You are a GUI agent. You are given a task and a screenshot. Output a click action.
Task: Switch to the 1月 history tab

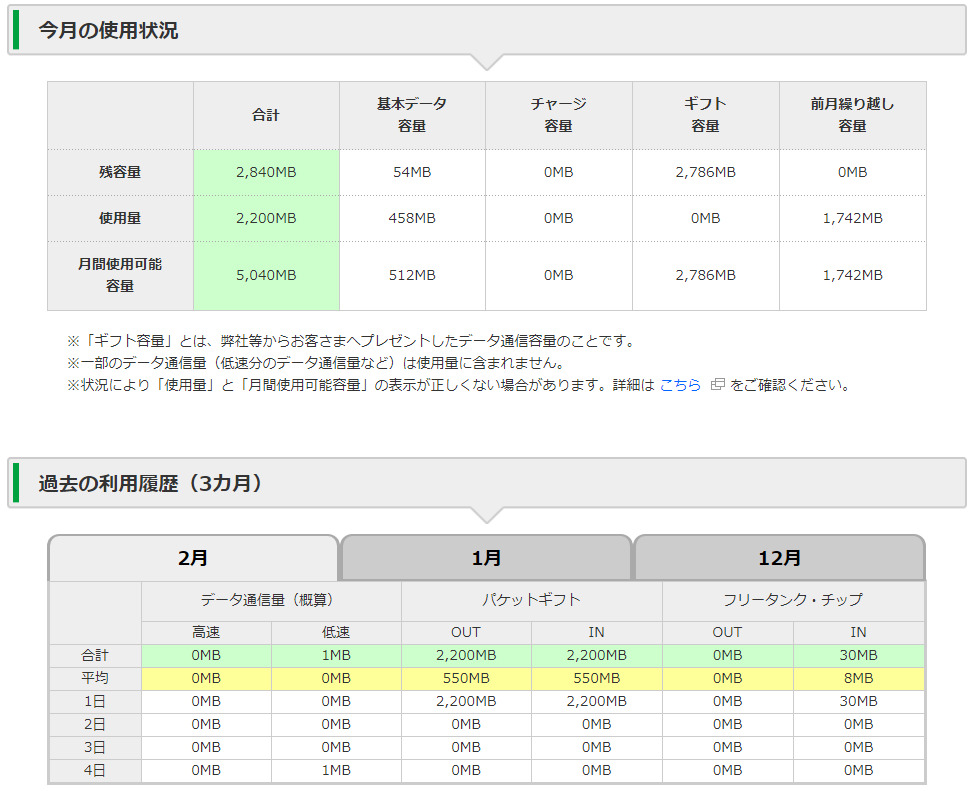[487, 558]
